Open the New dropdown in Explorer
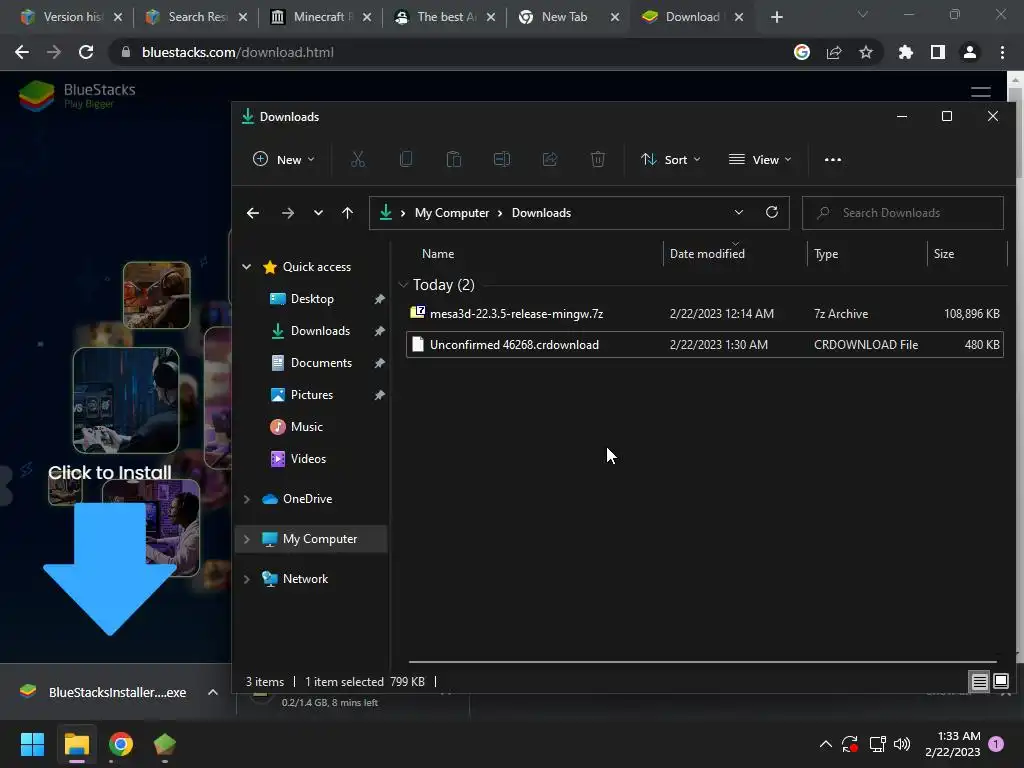This screenshot has height=768, width=1024. point(284,159)
